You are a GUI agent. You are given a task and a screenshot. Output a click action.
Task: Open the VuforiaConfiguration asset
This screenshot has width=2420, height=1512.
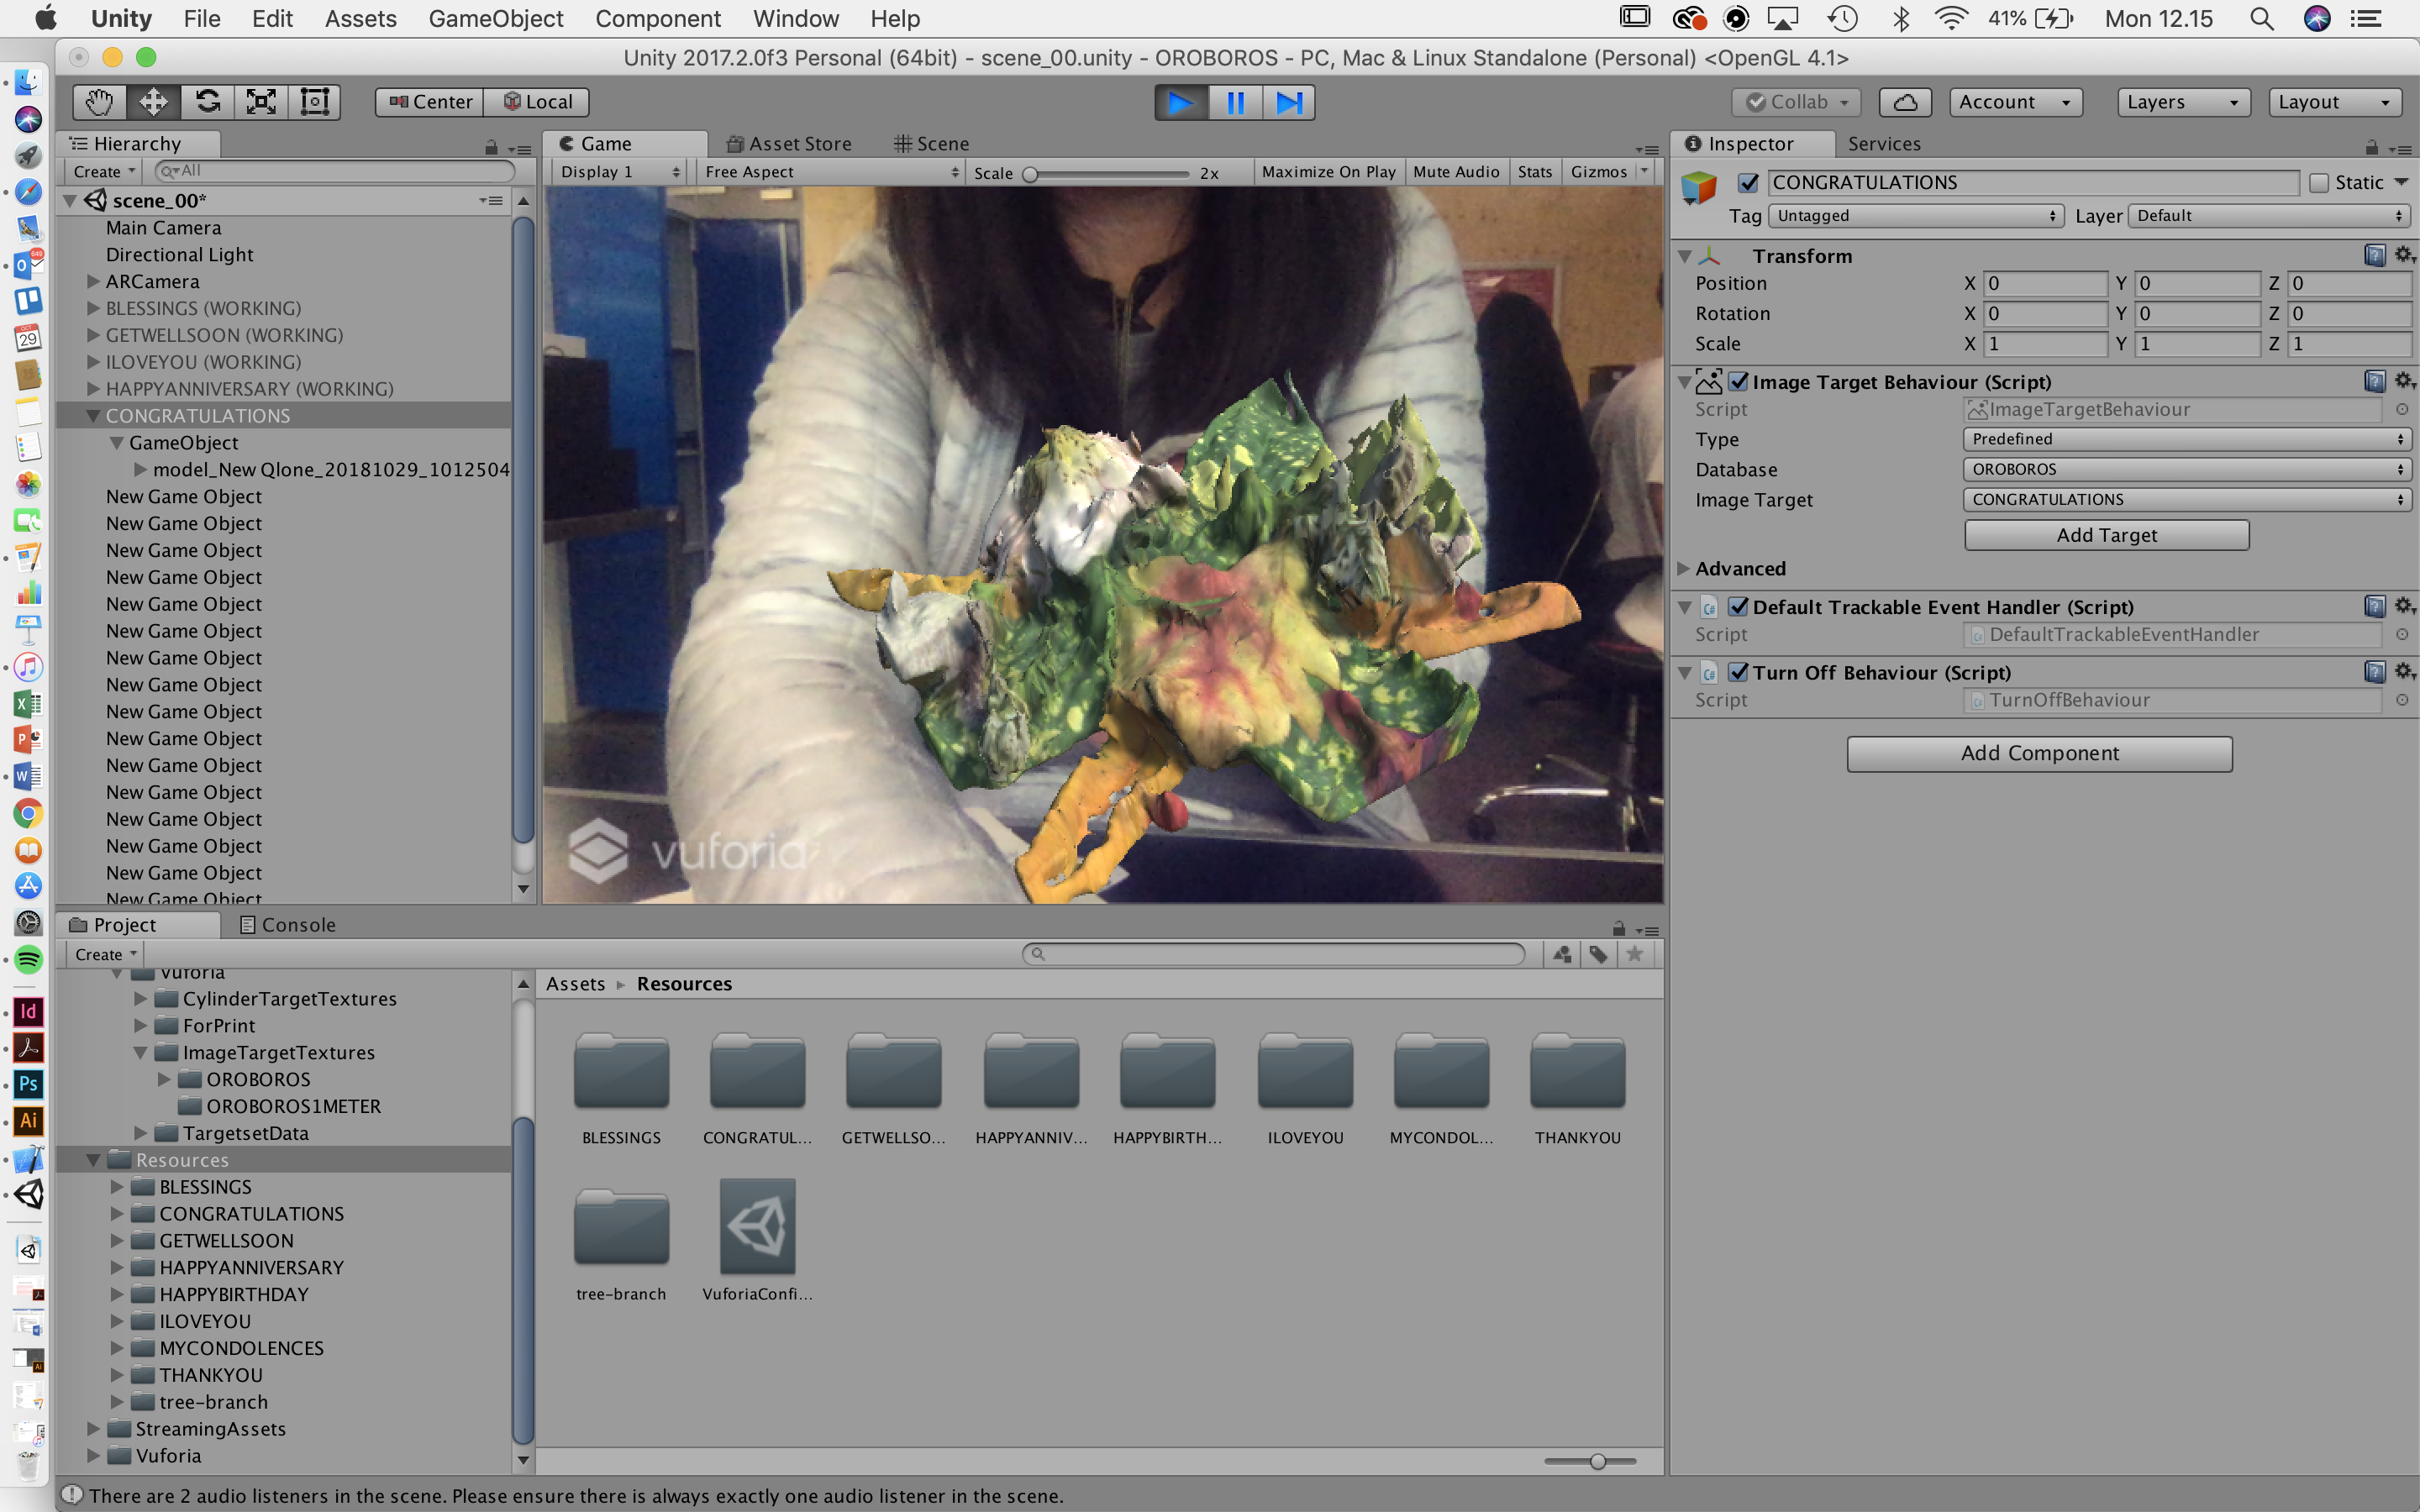757,1227
